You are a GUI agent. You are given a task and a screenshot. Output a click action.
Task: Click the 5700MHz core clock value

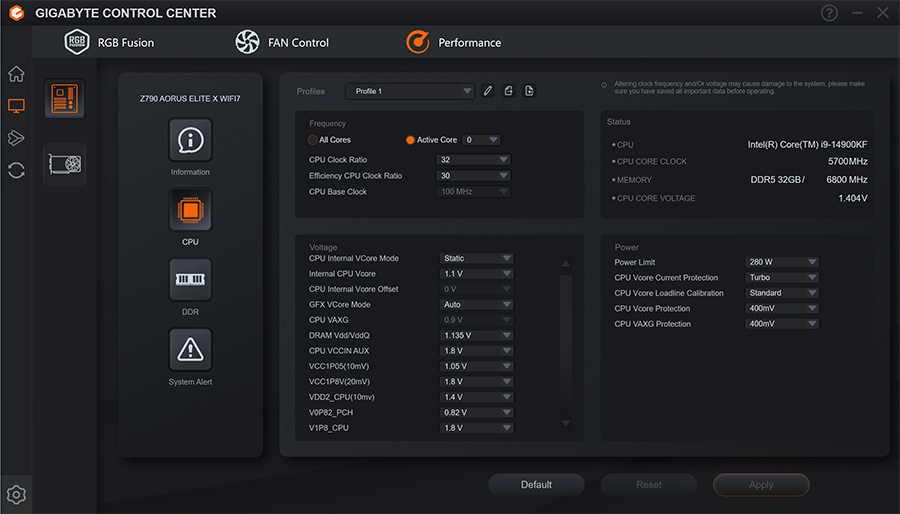tap(847, 162)
